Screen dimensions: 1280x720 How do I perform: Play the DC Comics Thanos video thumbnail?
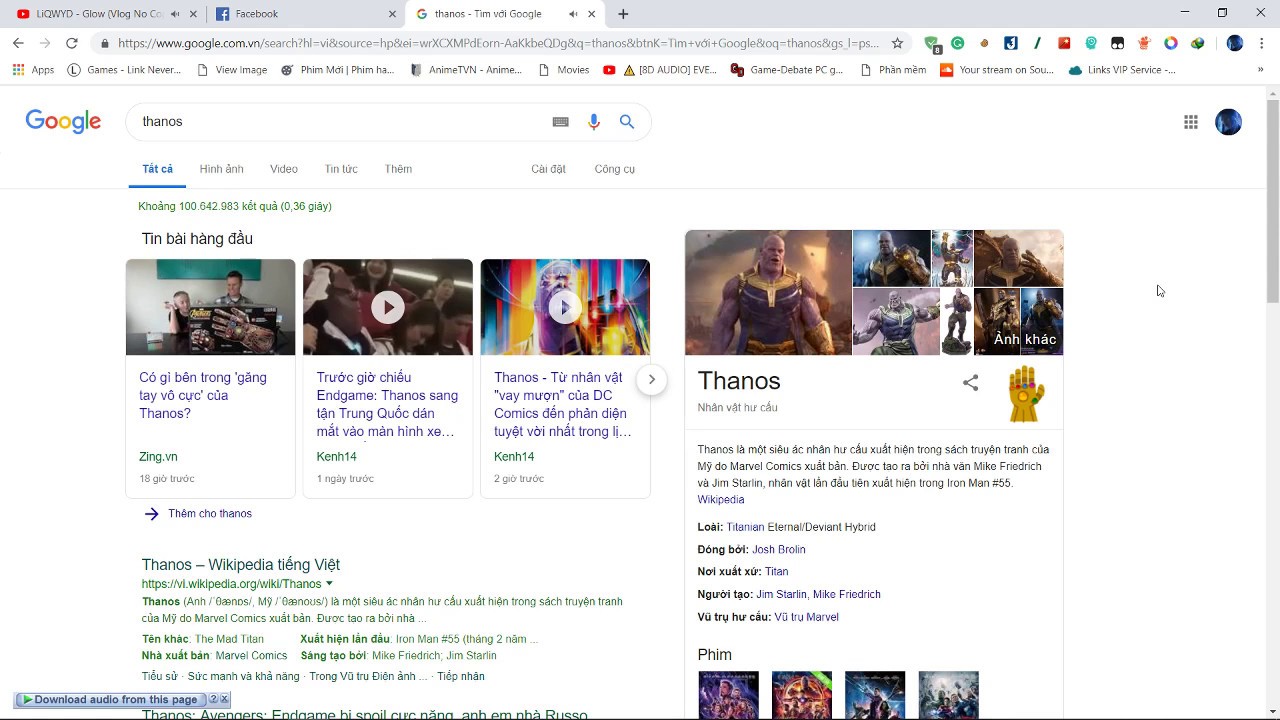(x=565, y=307)
